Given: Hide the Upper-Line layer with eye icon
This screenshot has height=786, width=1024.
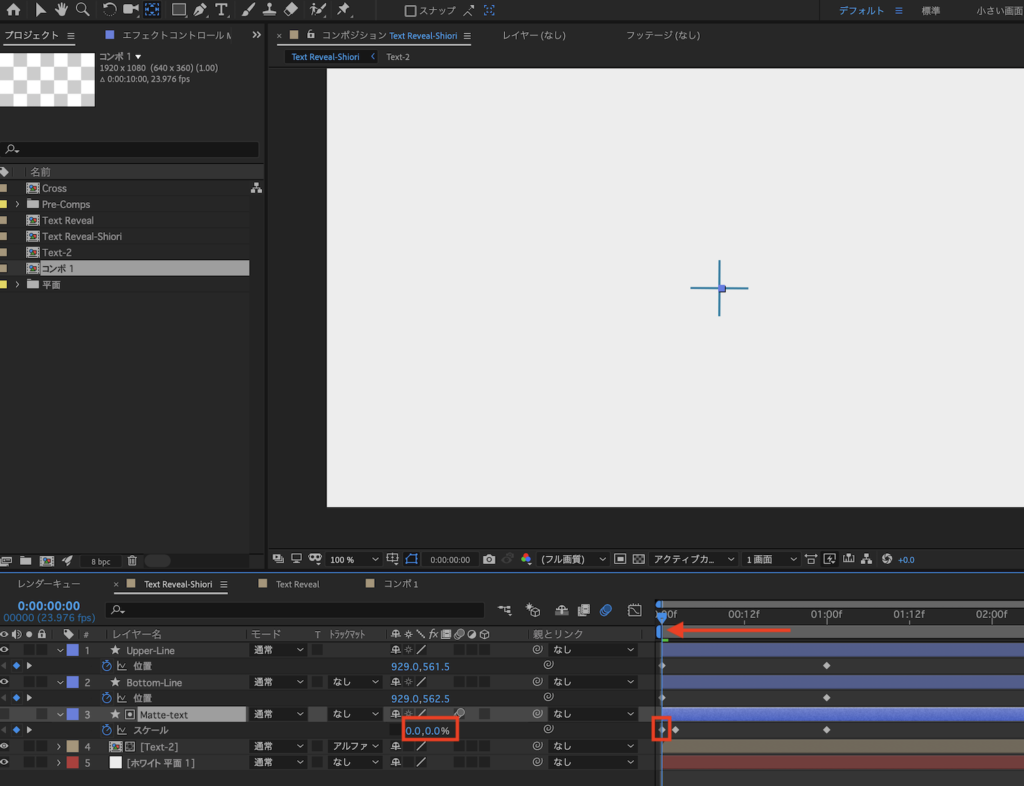Looking at the screenshot, I should [5, 650].
